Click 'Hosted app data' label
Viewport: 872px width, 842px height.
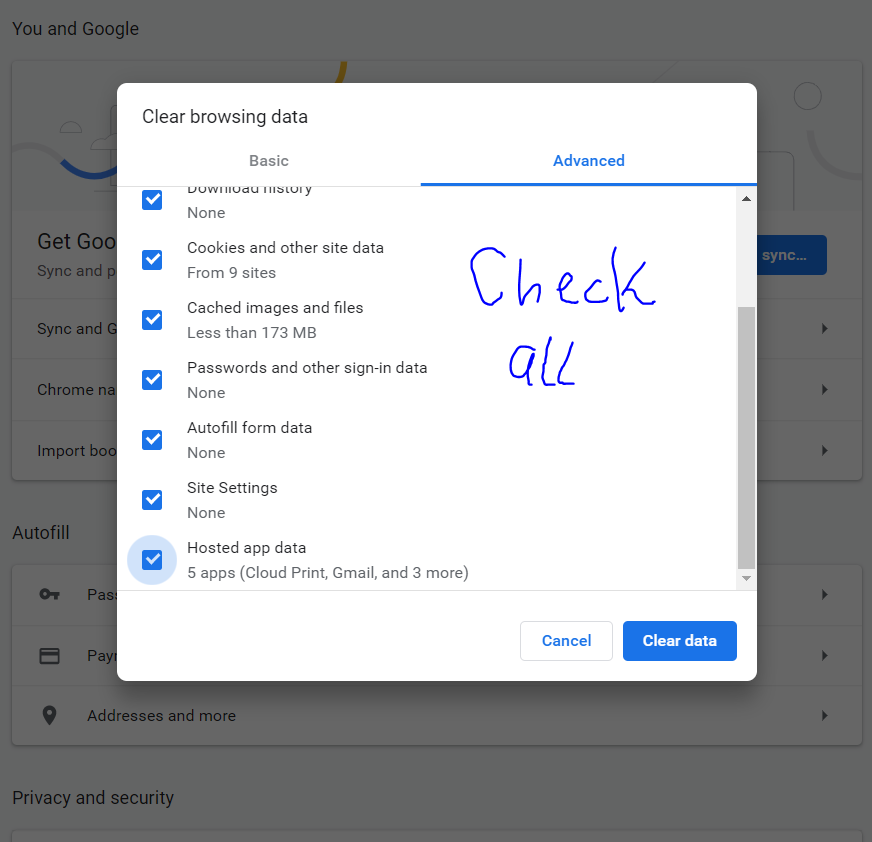click(246, 548)
